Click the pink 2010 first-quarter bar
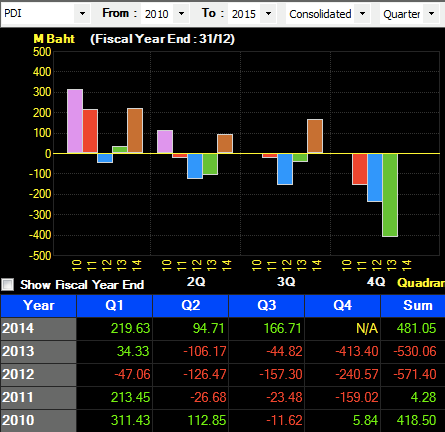The width and height of the screenshot is (445, 432). [75, 121]
